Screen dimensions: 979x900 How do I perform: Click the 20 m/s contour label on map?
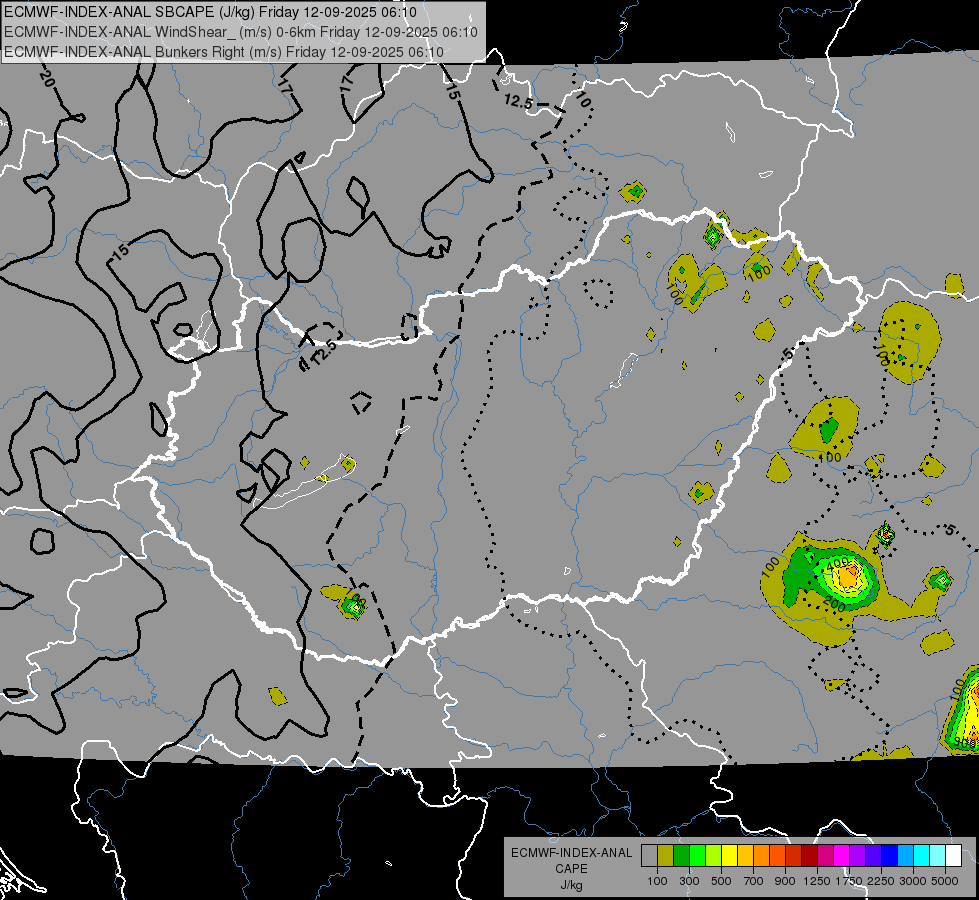[x=47, y=79]
